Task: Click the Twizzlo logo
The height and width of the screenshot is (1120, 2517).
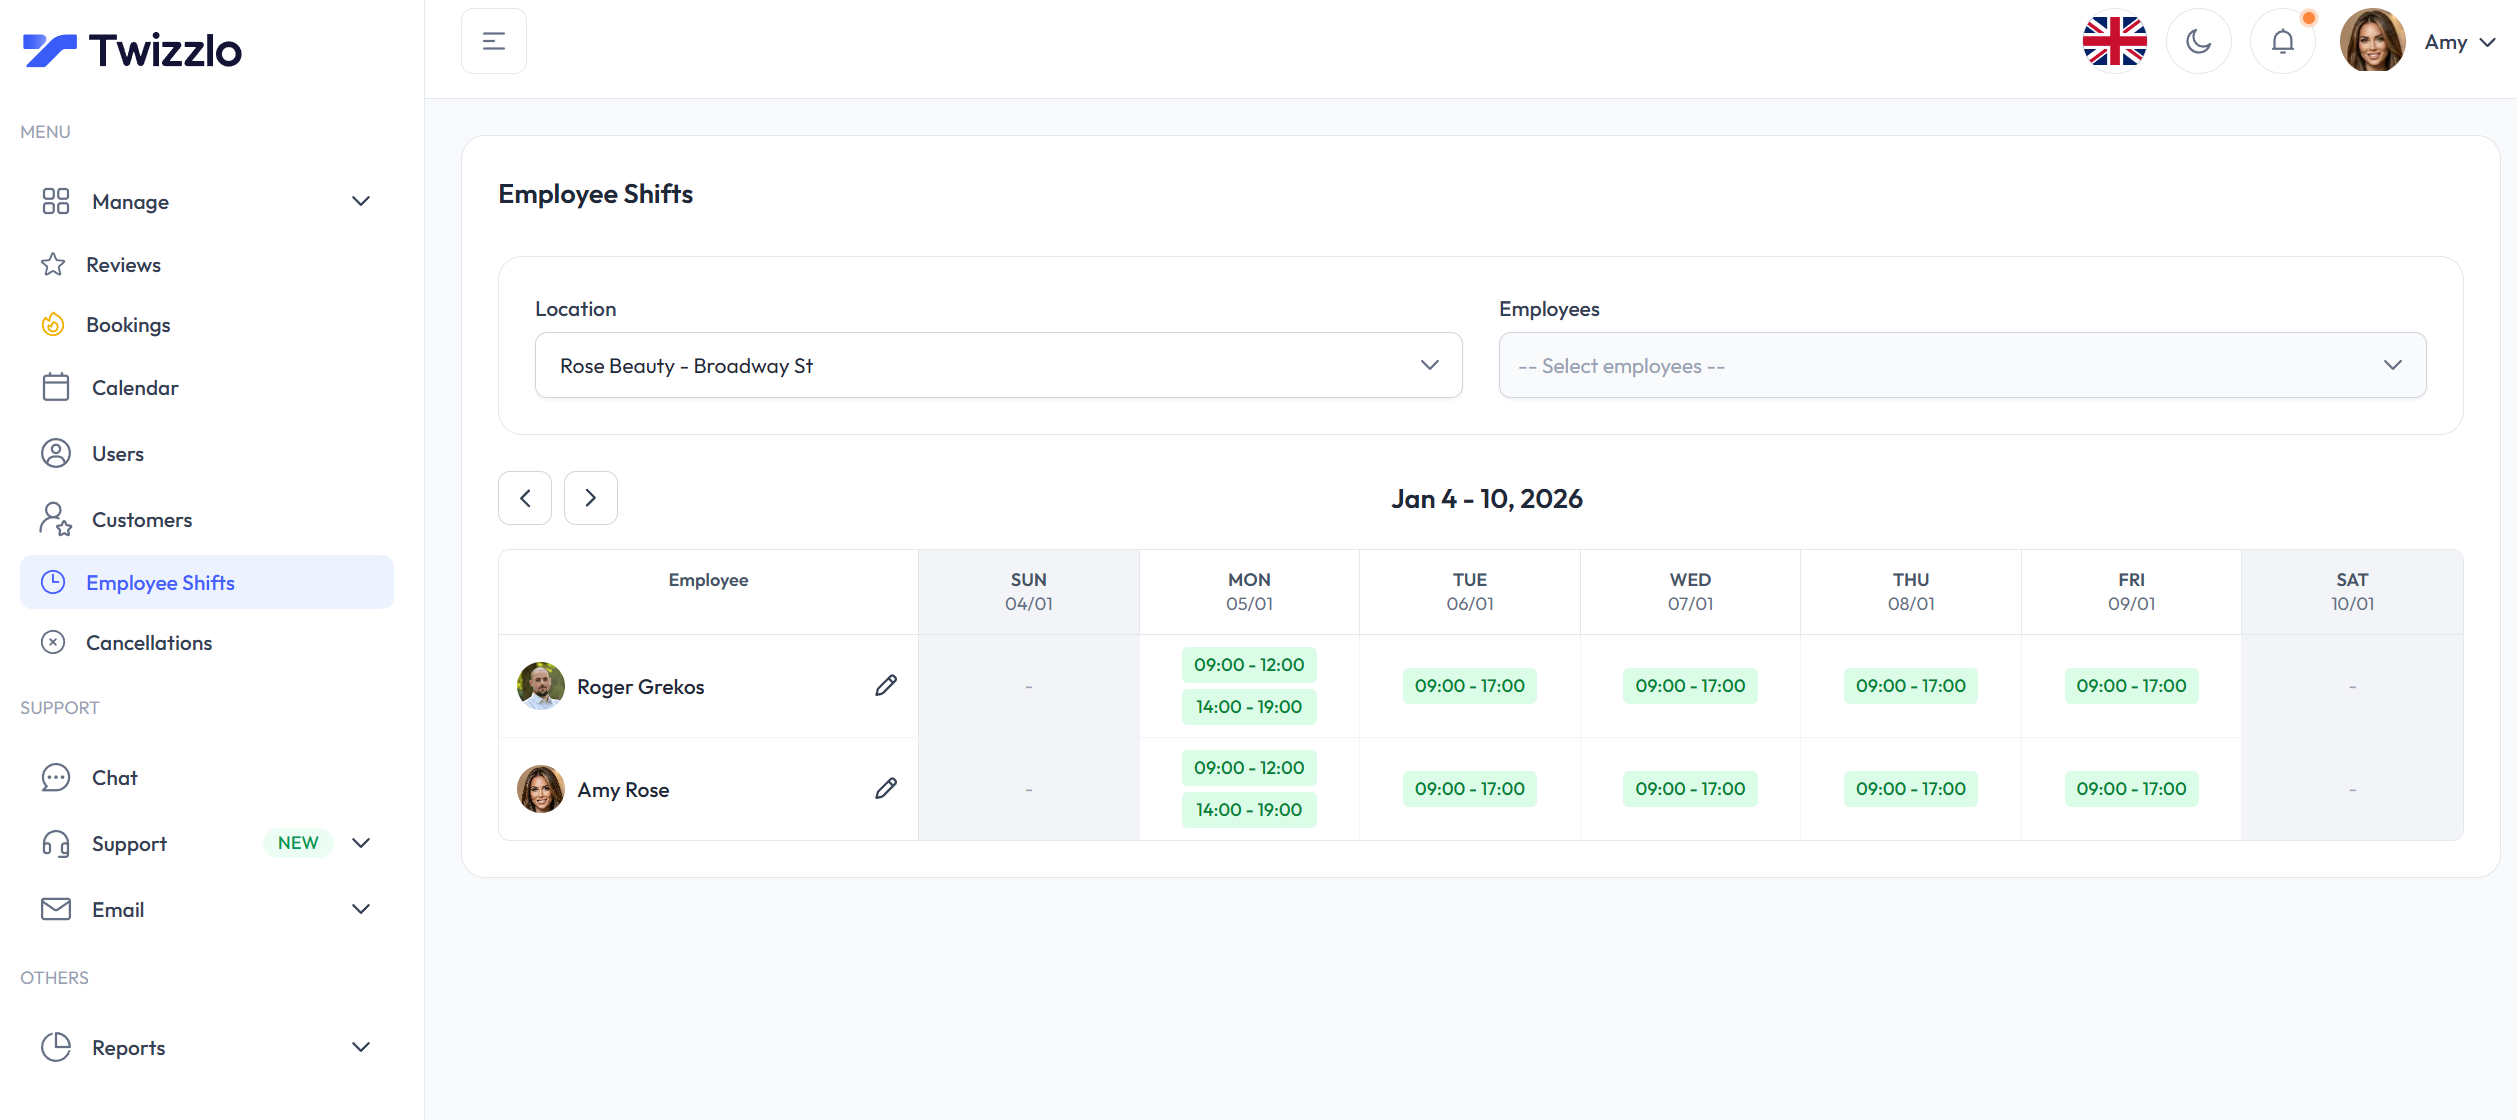Action: [132, 50]
